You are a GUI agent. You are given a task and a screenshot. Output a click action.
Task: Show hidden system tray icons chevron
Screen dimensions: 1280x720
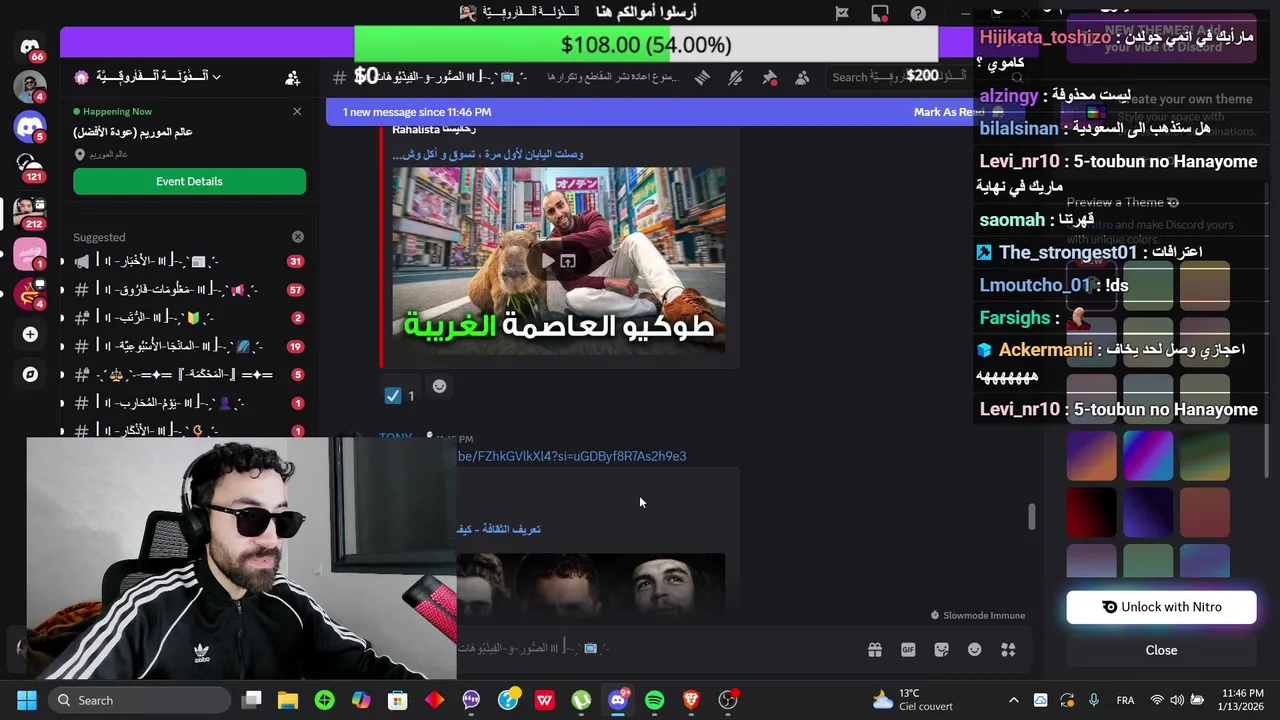coord(1013,700)
